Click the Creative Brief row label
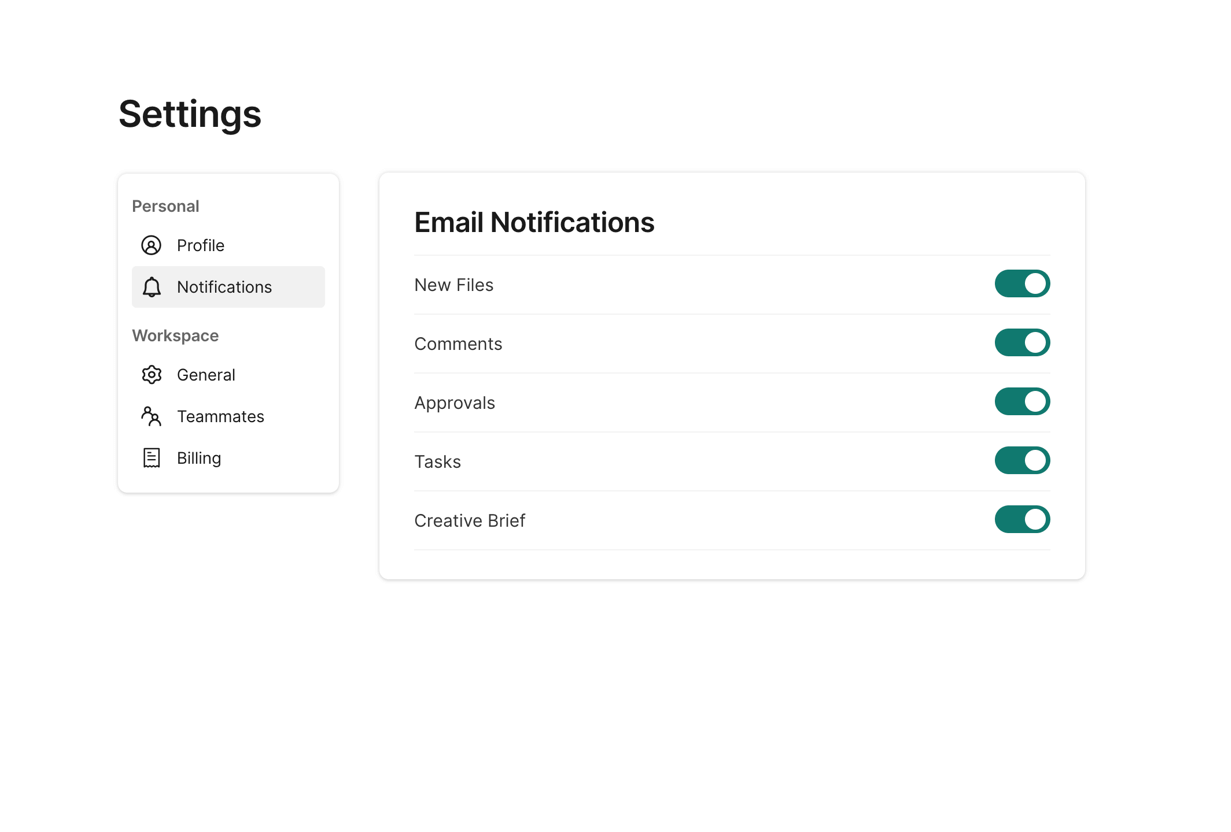1231x832 pixels. (469, 521)
